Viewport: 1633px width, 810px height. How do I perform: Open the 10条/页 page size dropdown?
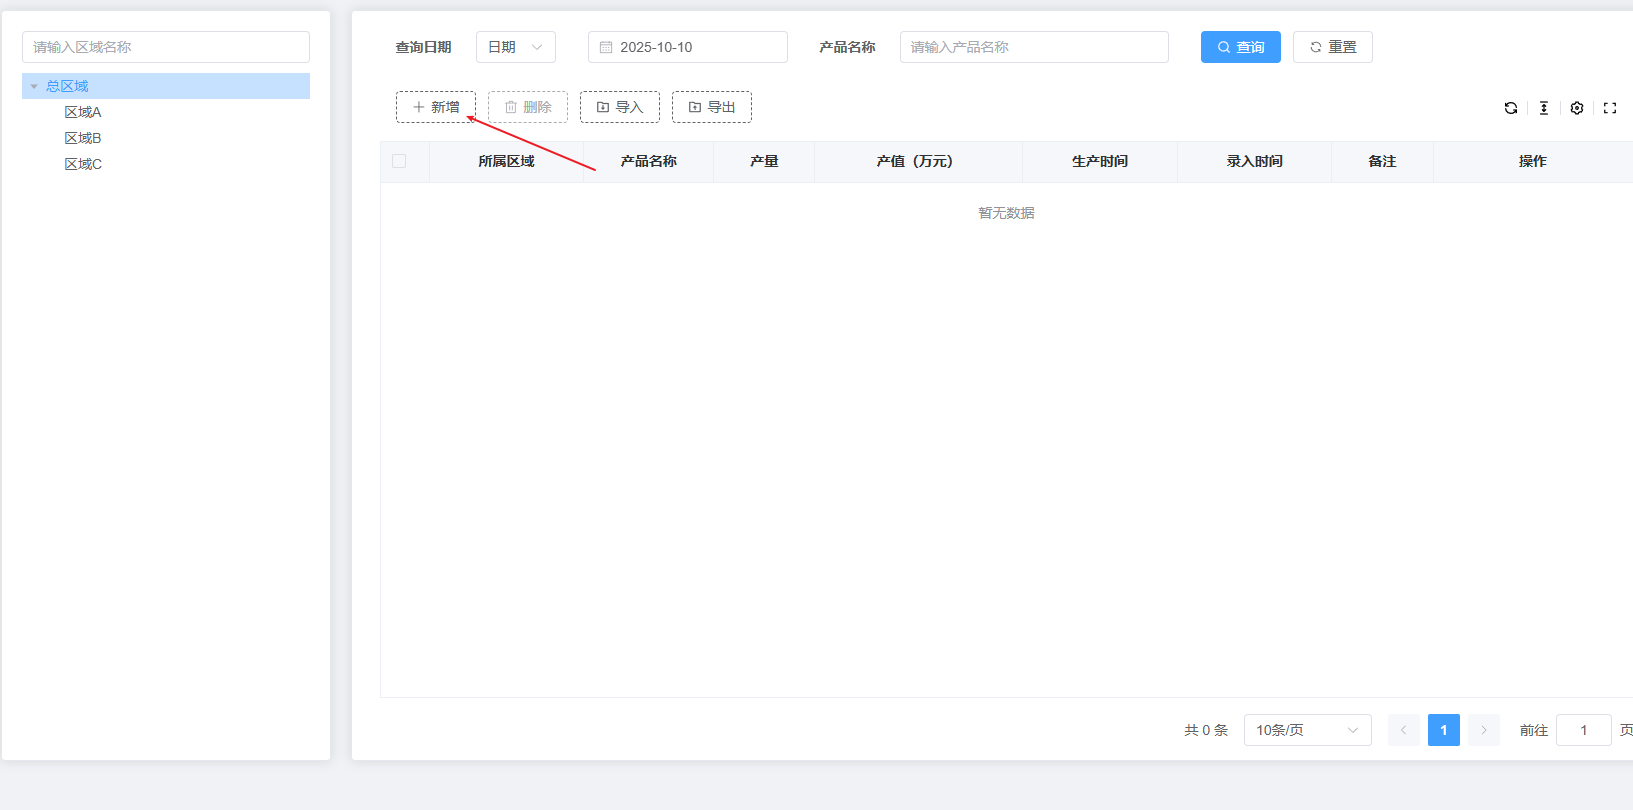point(1308,730)
